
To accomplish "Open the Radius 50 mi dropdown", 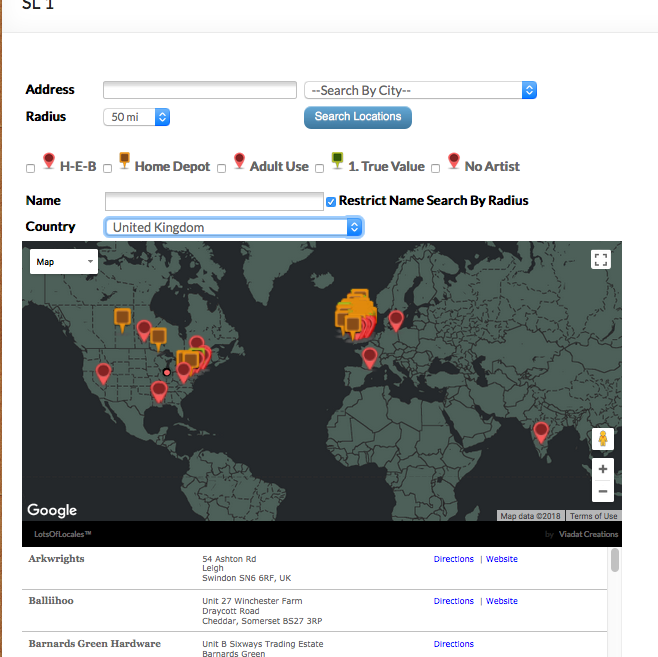I will [x=136, y=117].
